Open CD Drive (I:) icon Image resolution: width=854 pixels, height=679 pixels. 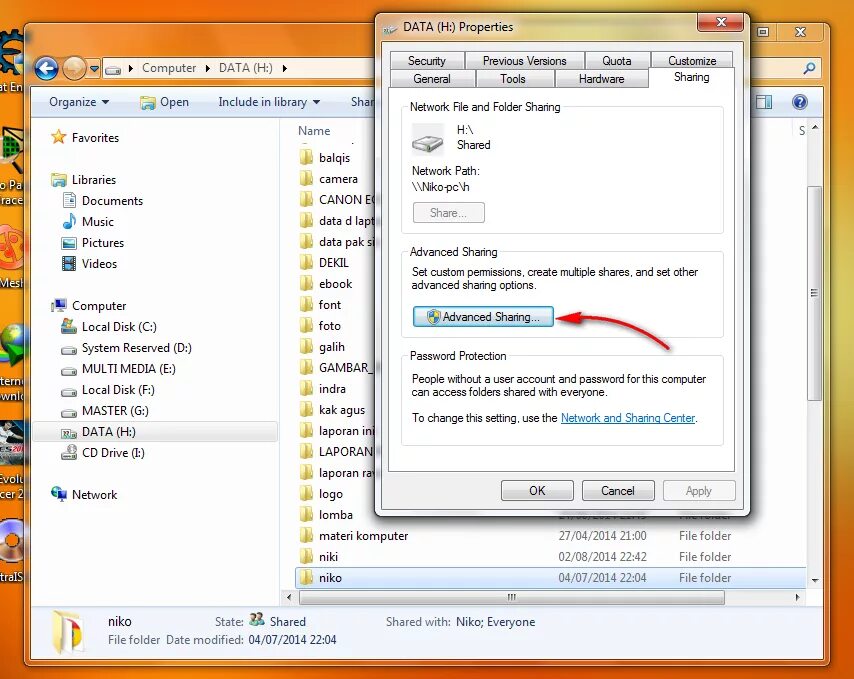tap(69, 452)
